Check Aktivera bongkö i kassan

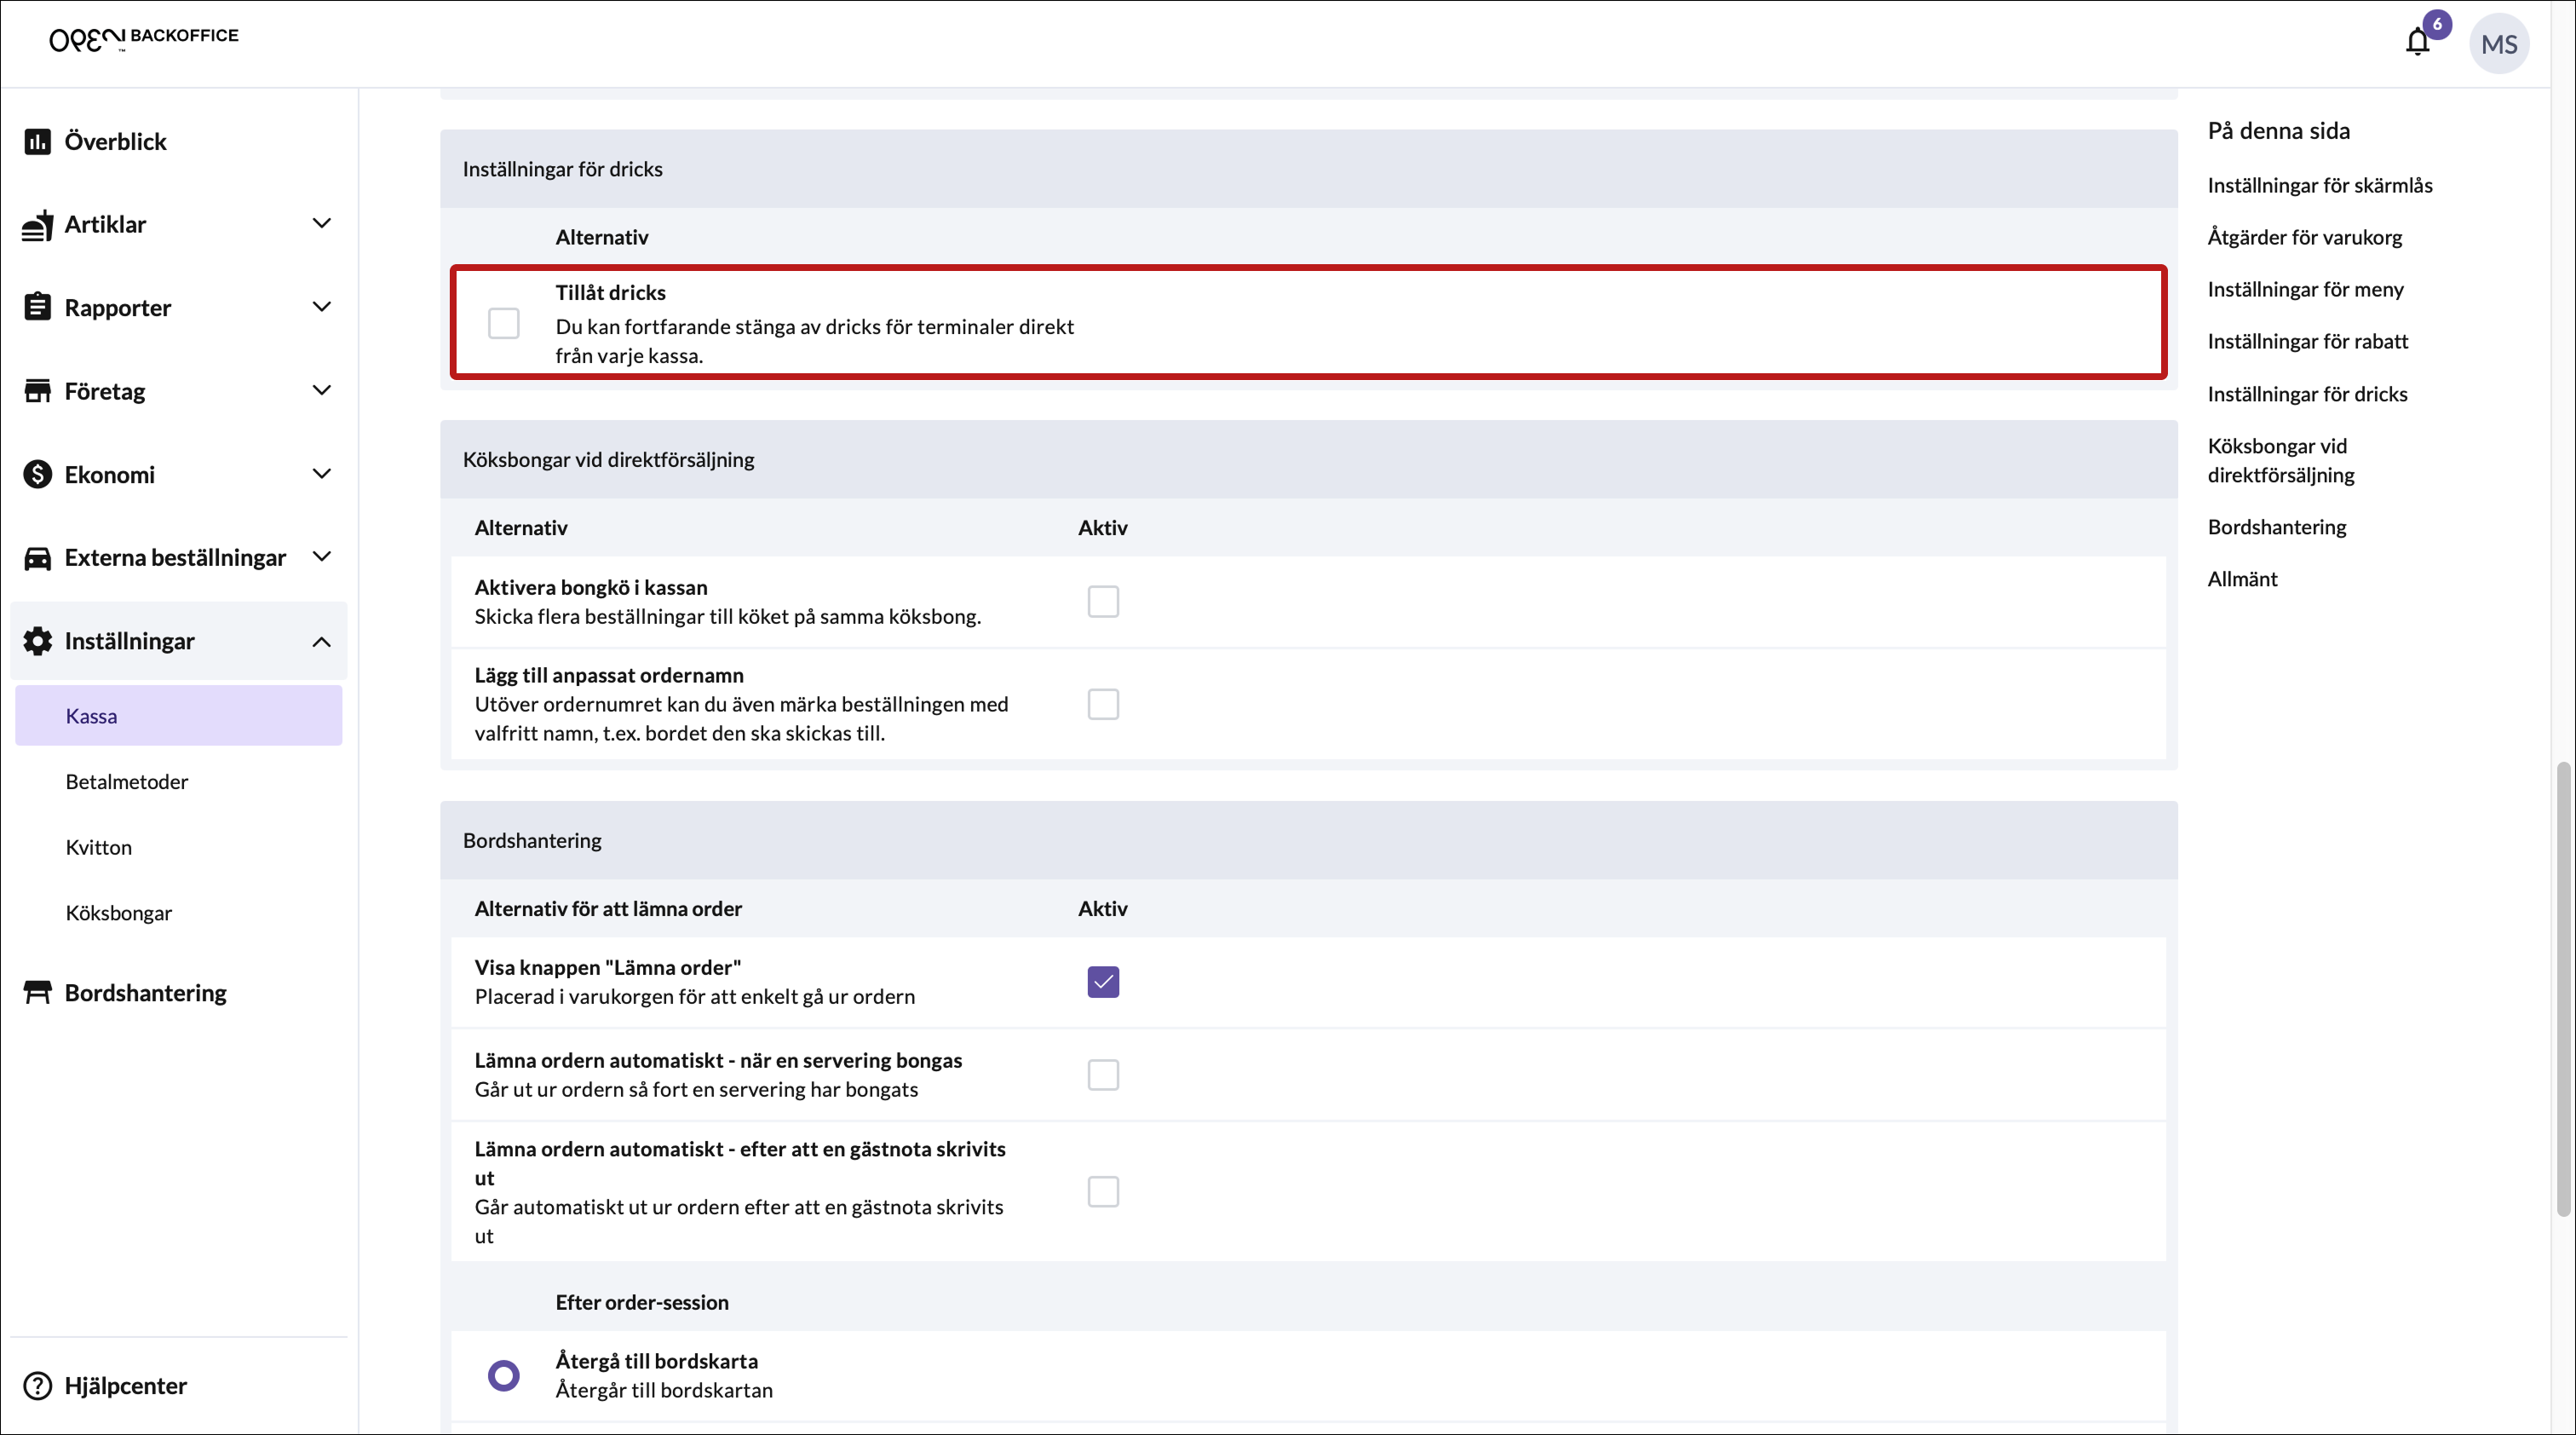point(1102,602)
